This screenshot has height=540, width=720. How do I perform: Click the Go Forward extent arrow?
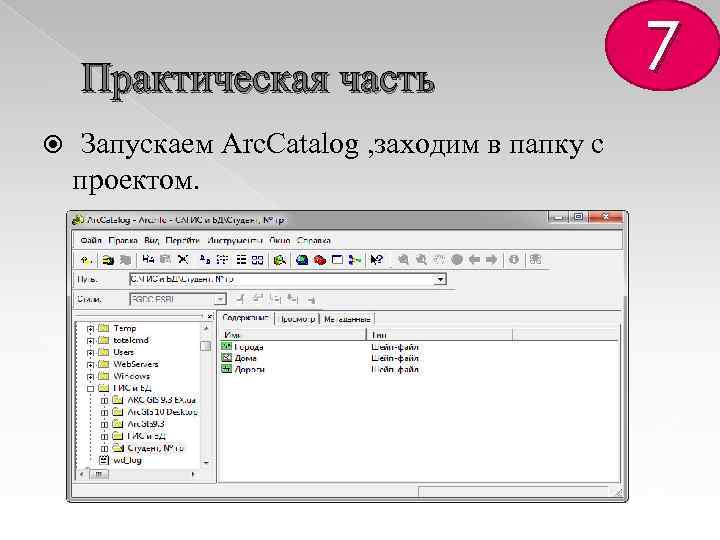(x=492, y=260)
